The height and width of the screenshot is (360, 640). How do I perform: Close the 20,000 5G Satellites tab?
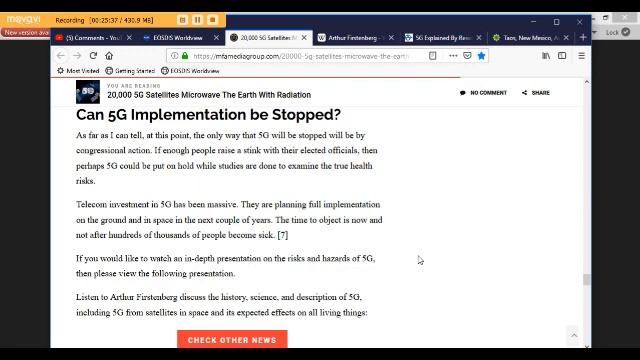click(x=304, y=38)
